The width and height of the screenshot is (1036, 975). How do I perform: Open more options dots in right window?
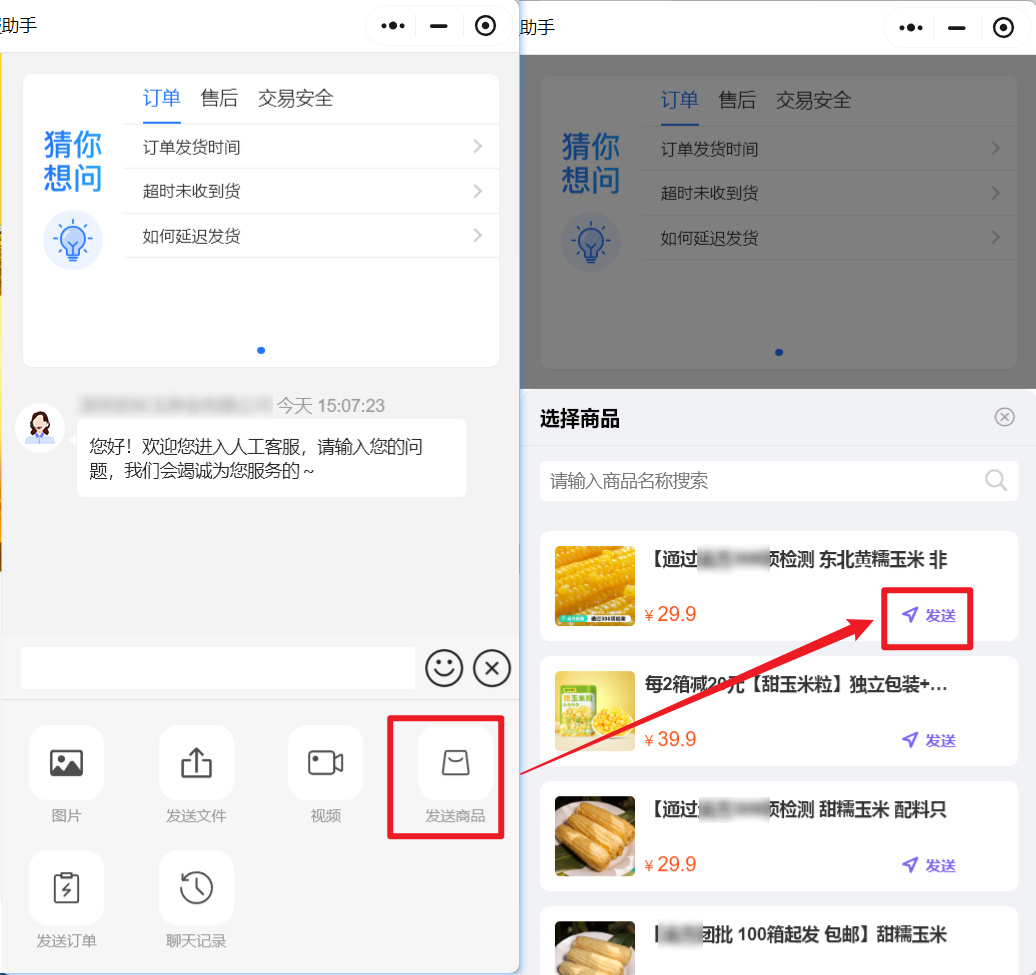911,28
